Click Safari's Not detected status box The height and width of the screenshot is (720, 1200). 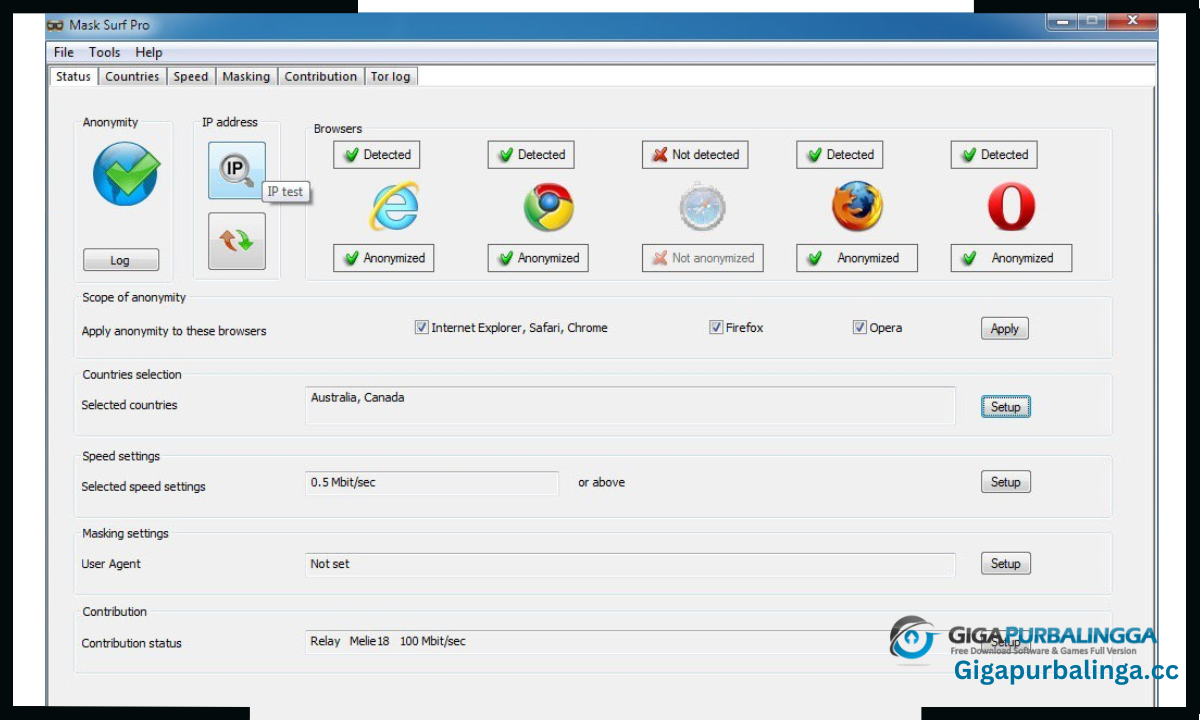click(x=695, y=155)
